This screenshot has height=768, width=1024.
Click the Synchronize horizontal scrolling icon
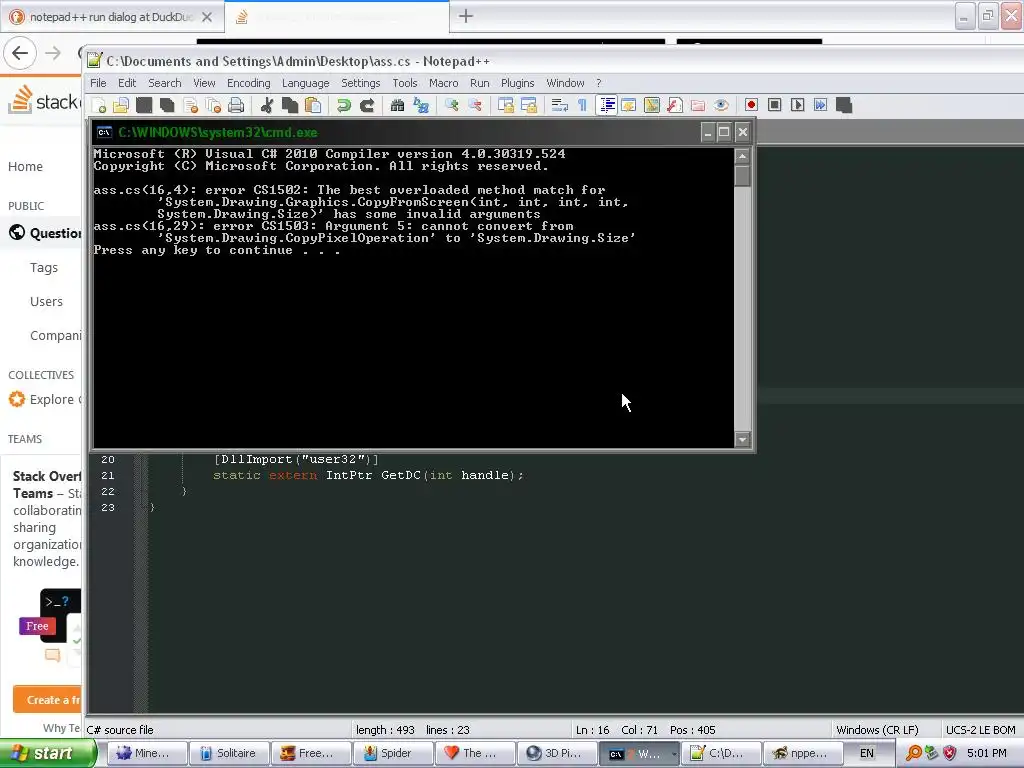[x=529, y=105]
